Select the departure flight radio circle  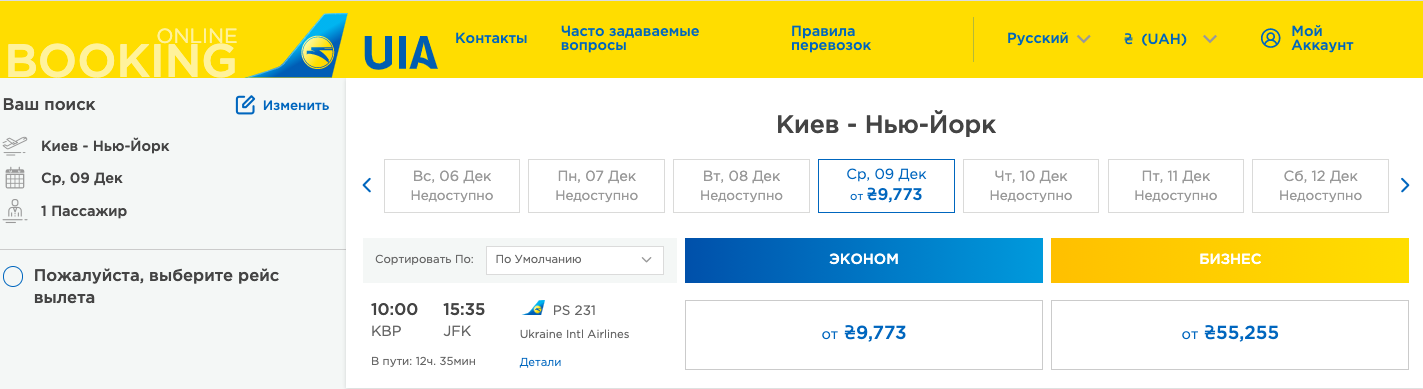[x=13, y=276]
